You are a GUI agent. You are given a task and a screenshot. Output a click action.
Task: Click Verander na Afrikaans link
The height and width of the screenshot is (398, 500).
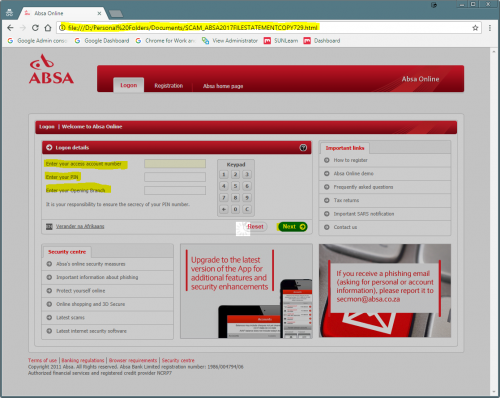click(80, 226)
